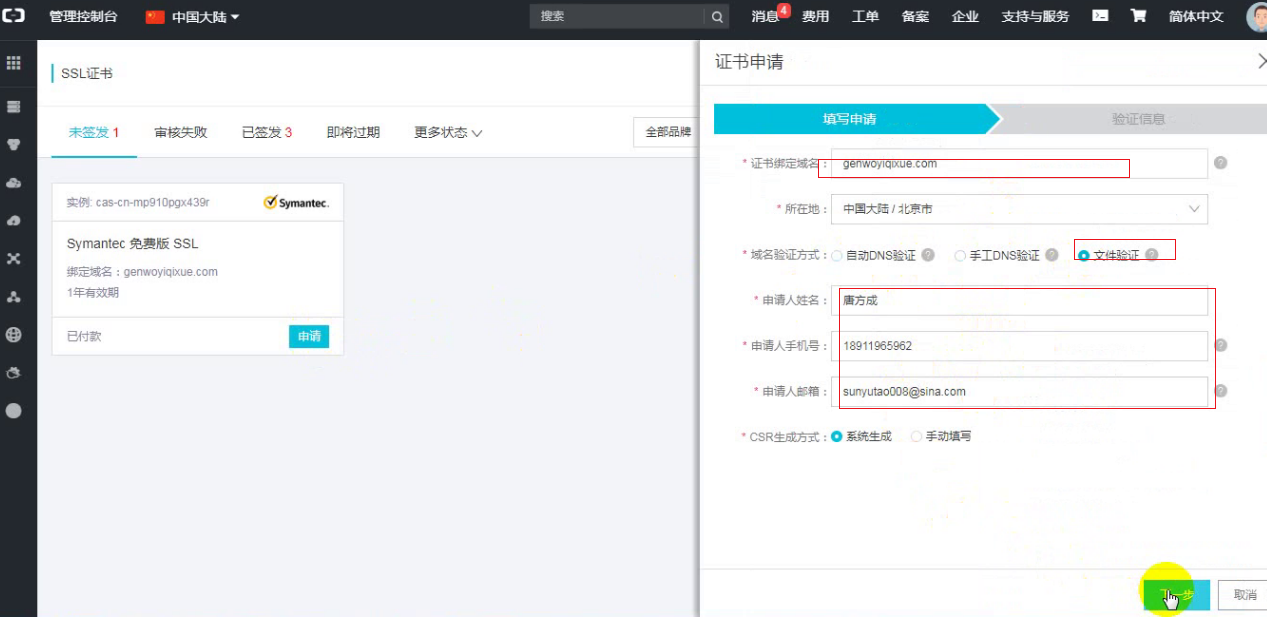Click the 申请 button on certificate card
Image resolution: width=1267 pixels, height=617 pixels.
click(309, 336)
